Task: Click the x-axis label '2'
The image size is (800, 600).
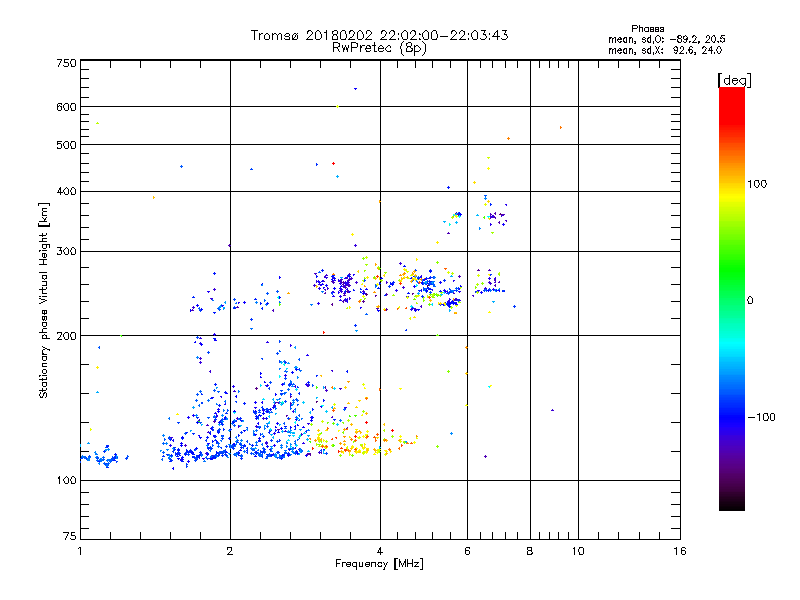Action: point(230,551)
